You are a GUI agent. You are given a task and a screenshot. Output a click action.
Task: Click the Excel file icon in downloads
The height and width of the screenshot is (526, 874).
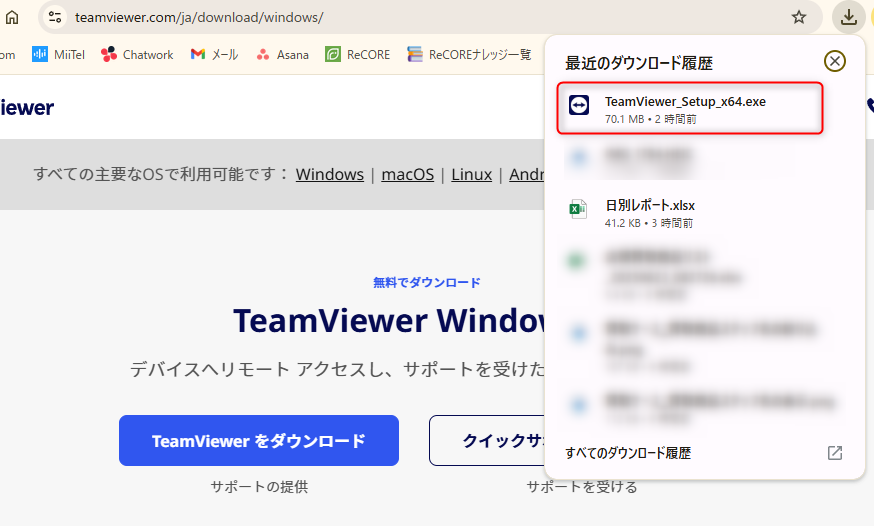click(577, 209)
